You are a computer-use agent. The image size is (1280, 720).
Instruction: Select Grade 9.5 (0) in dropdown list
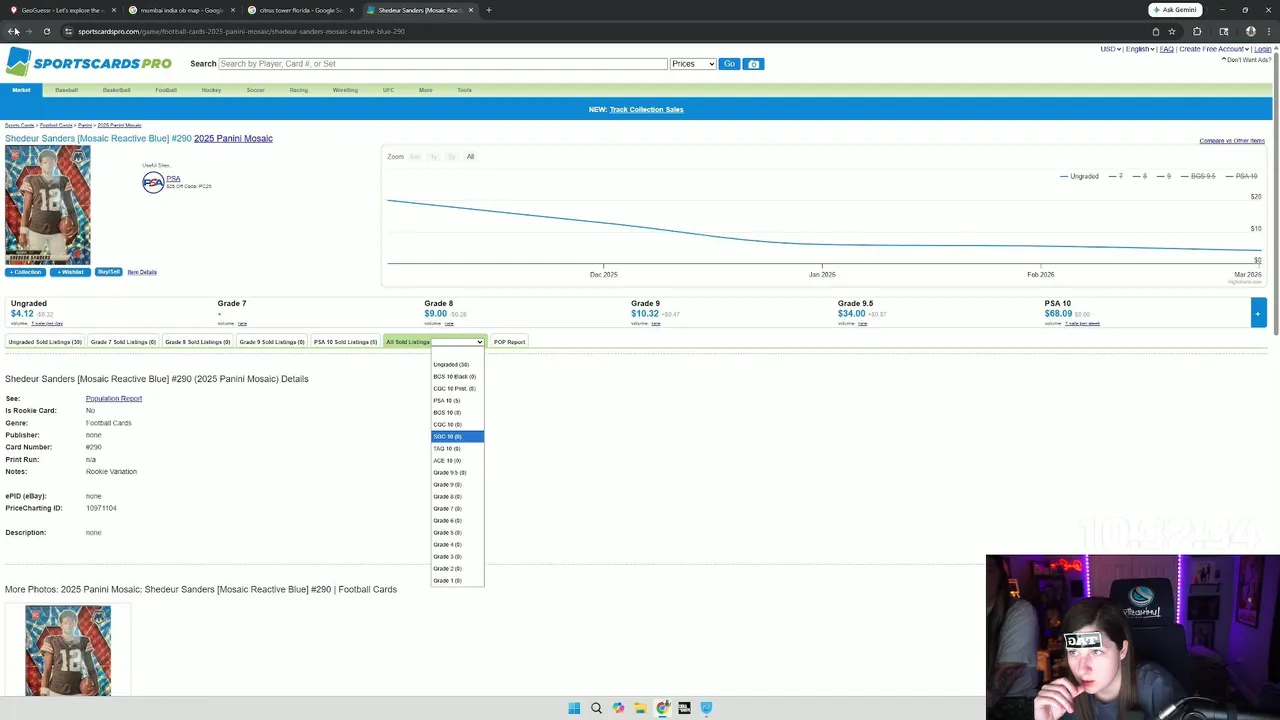point(457,473)
